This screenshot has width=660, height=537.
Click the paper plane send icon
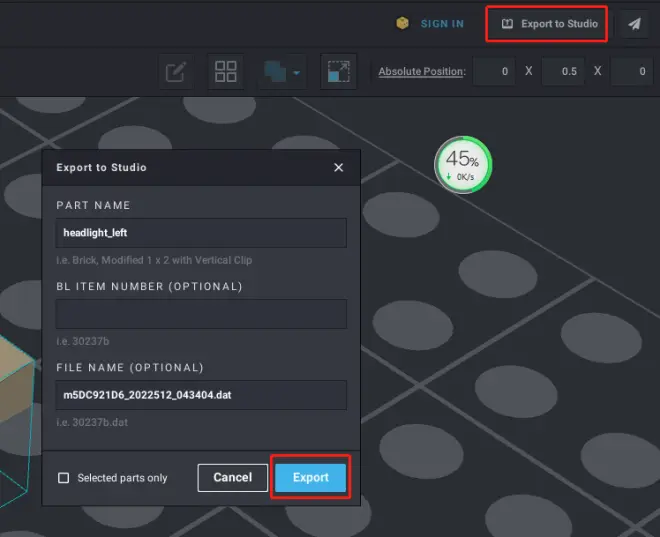coord(635,24)
